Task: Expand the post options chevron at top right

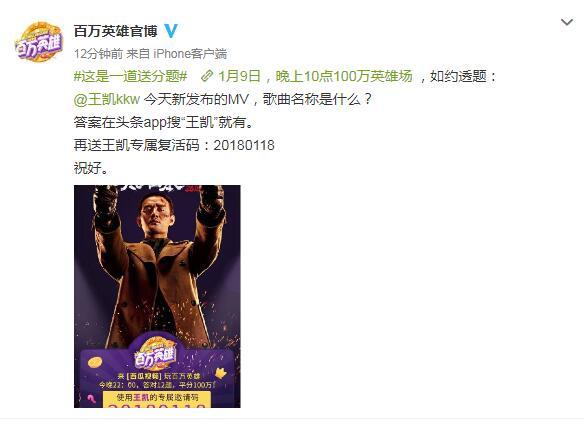Action: pos(567,22)
